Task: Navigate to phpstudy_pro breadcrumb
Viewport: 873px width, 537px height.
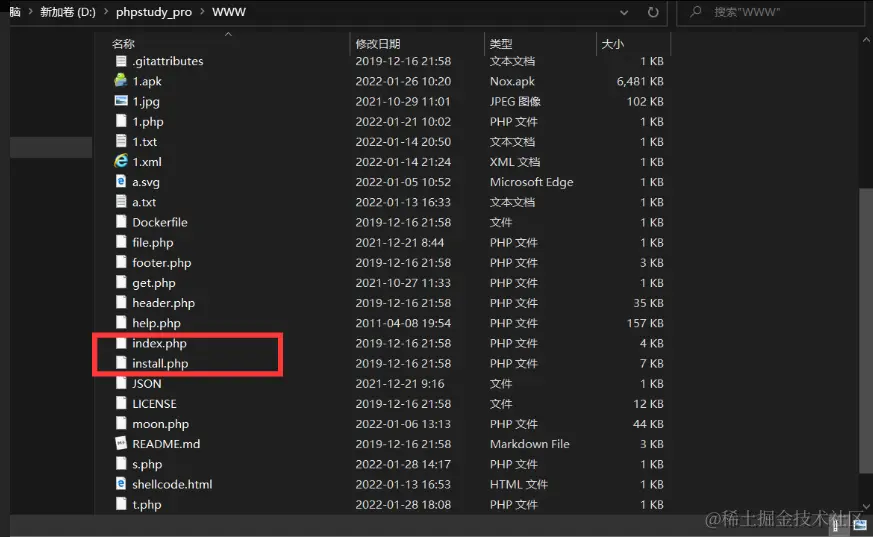Action: [154, 12]
